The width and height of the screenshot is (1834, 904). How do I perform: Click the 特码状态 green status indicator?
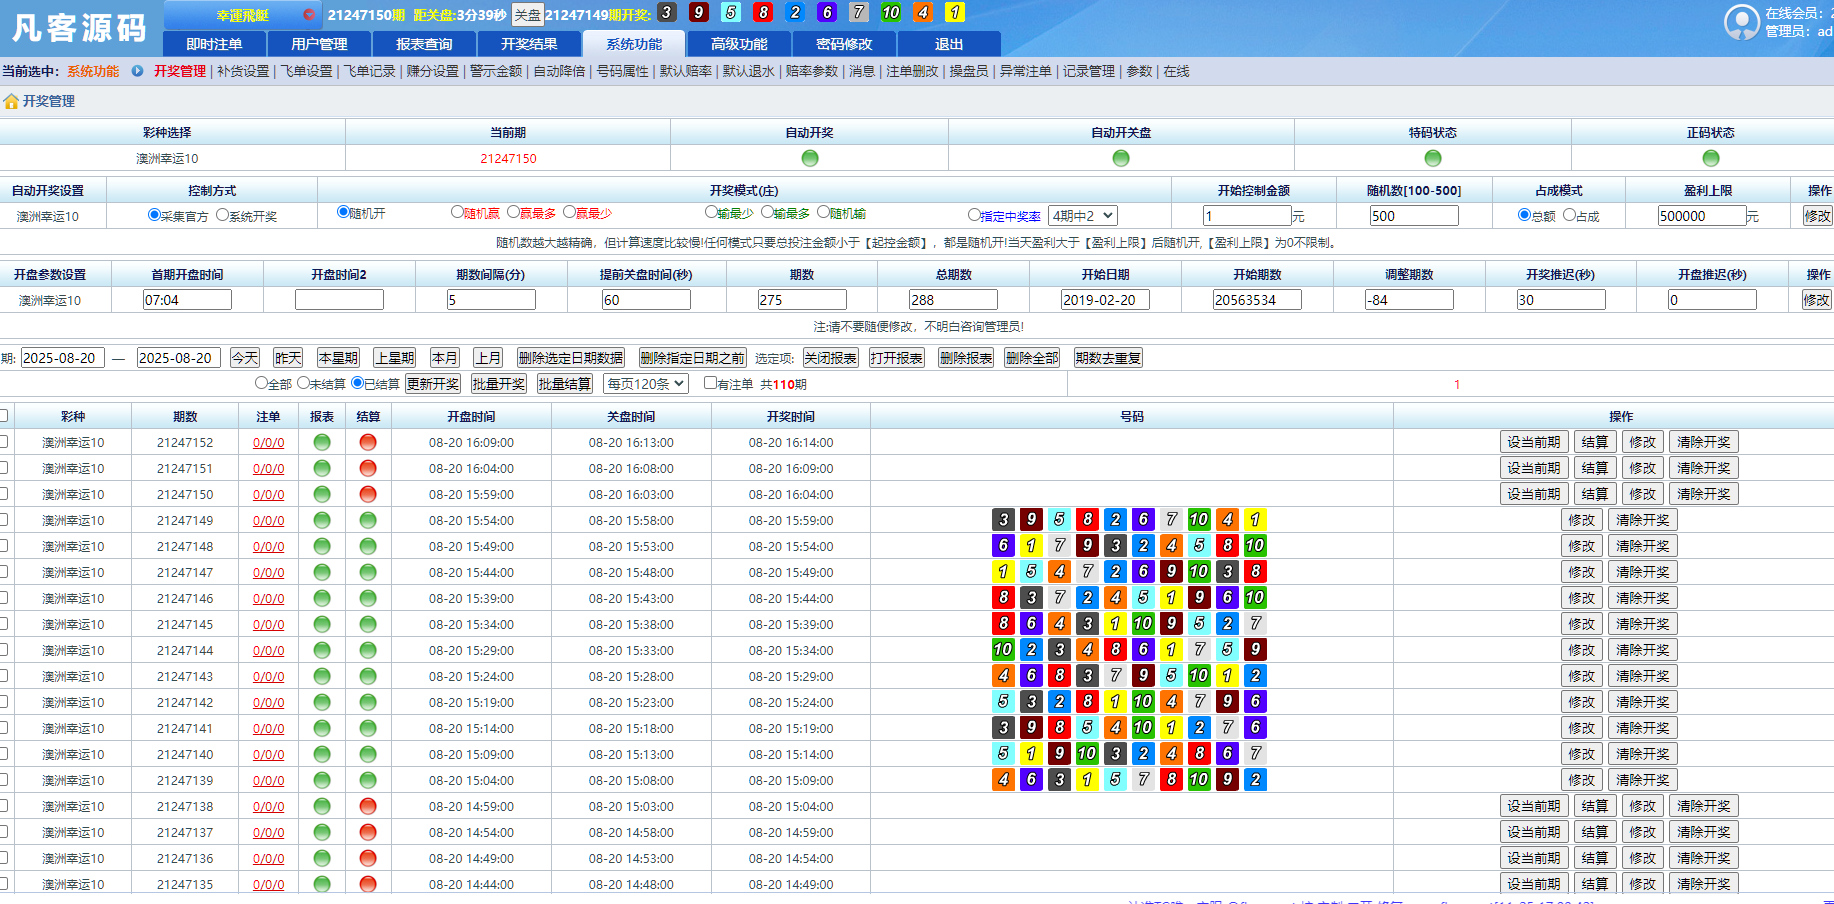click(1432, 158)
